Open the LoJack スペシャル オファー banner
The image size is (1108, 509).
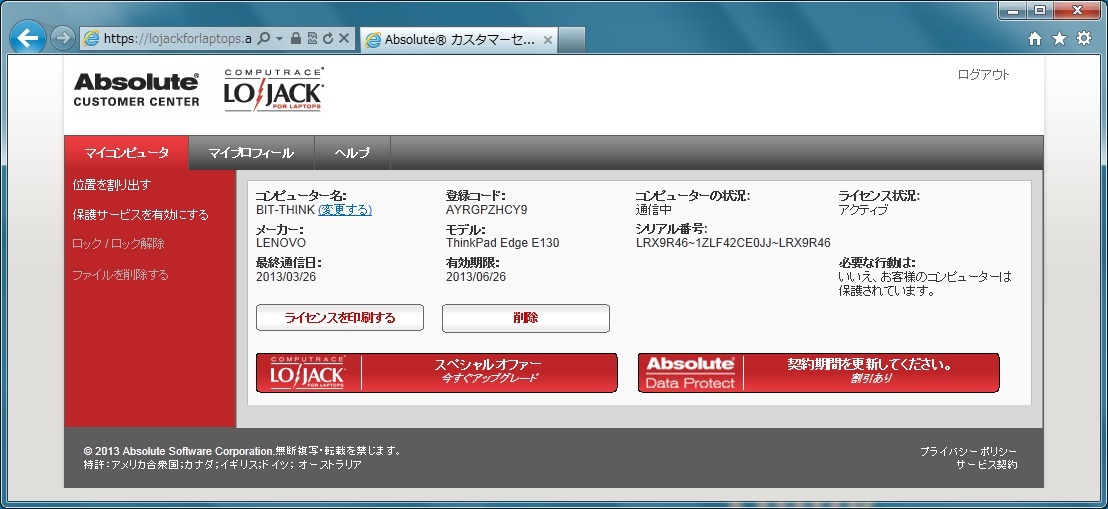coord(437,373)
